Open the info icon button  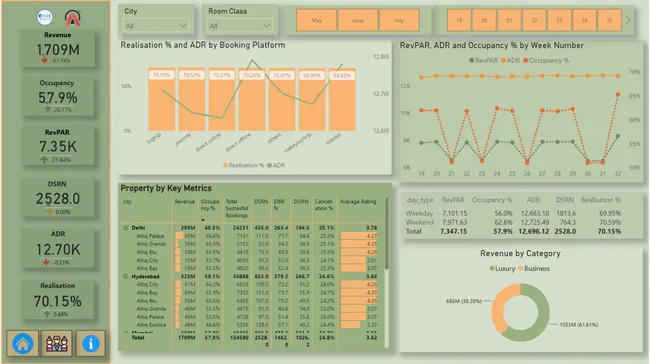click(90, 343)
